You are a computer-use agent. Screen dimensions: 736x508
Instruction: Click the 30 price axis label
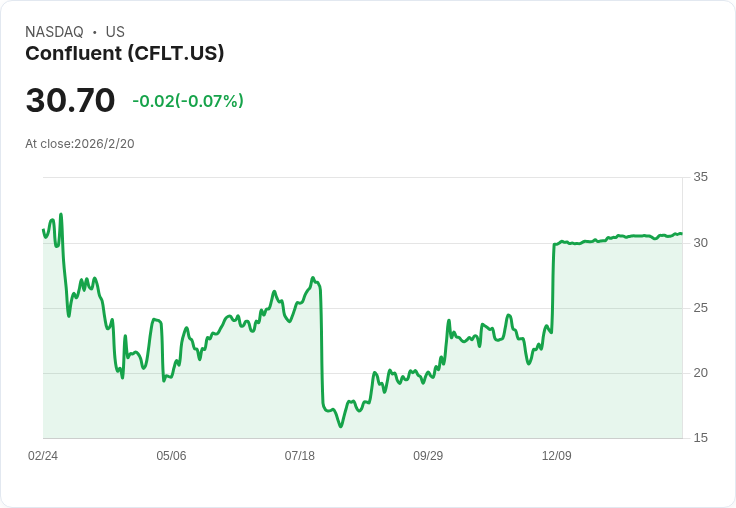[x=700, y=243]
